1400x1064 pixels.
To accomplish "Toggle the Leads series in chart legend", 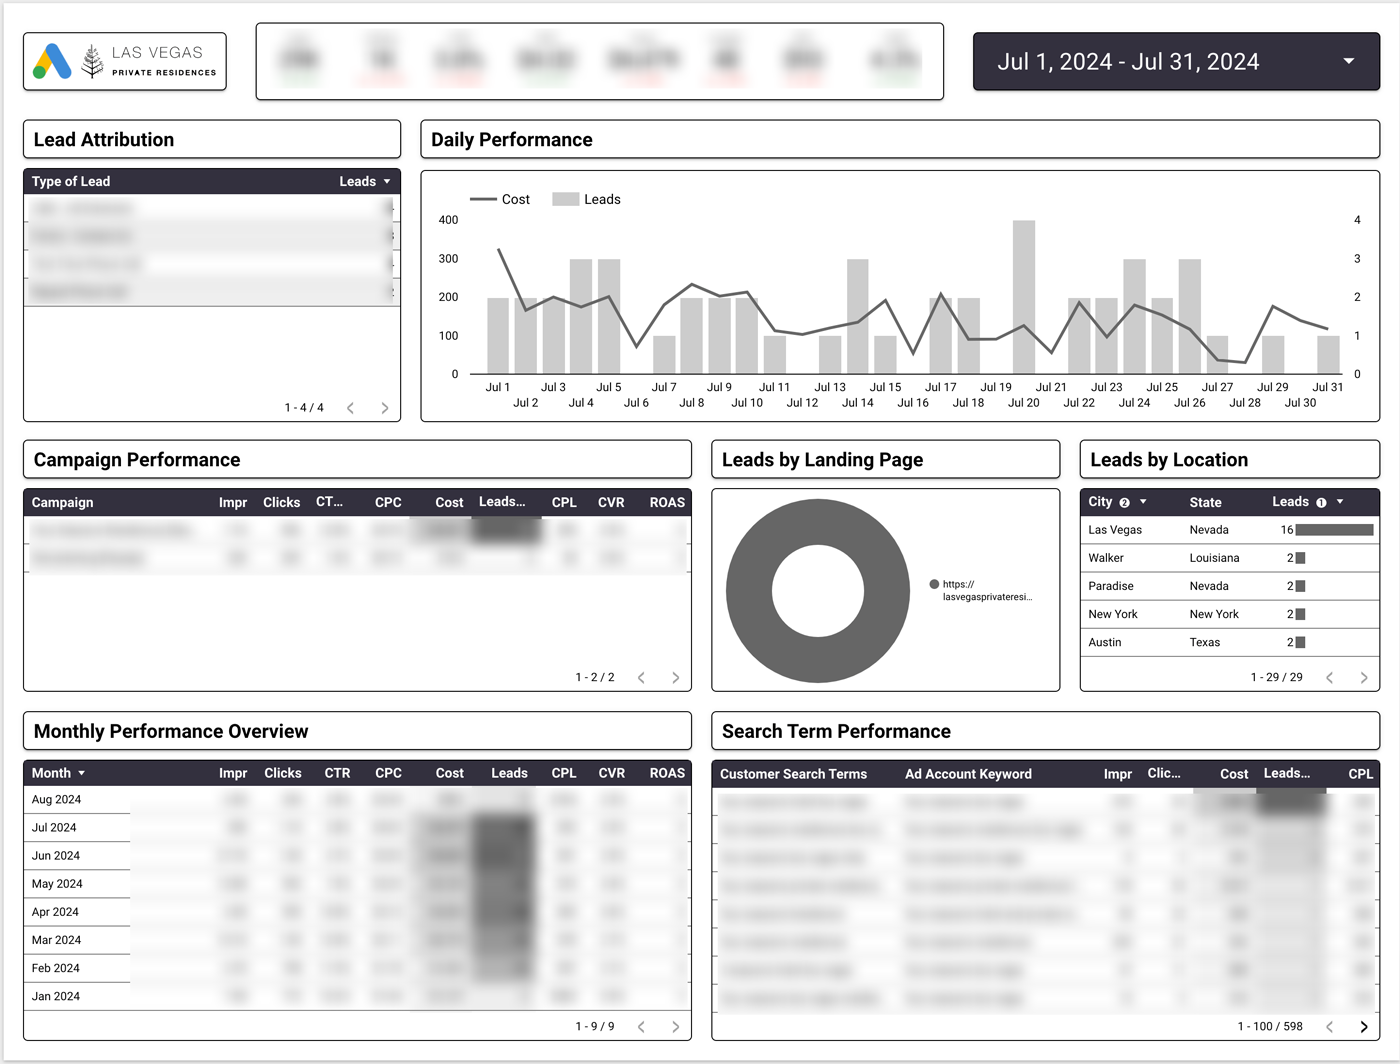I will 586,199.
